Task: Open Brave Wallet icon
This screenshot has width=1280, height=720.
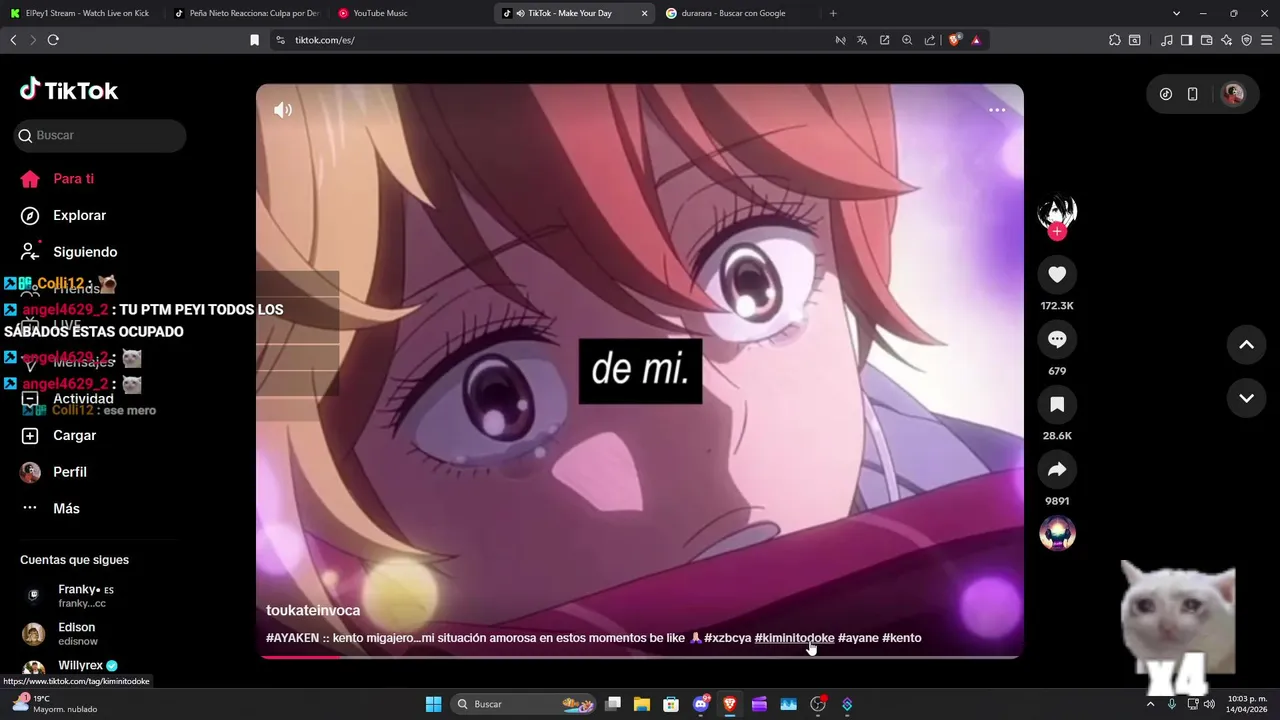Action: 1206,40
